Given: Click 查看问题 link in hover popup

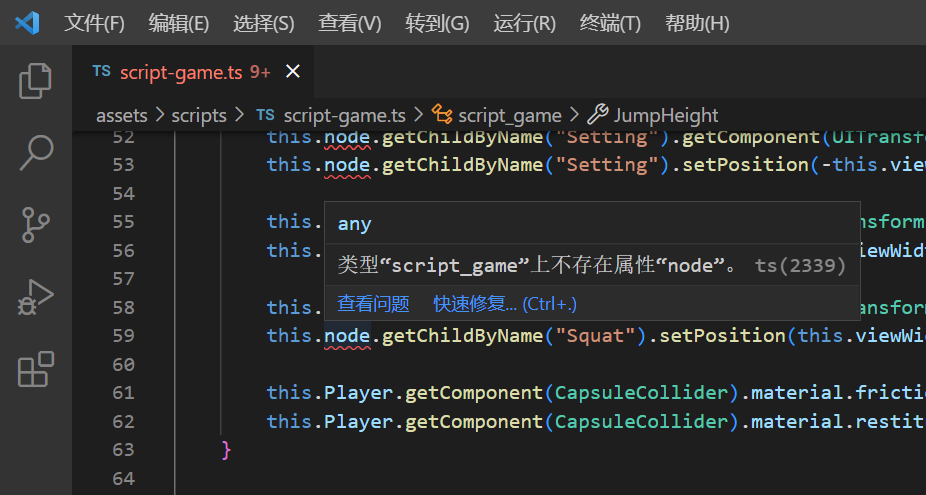Looking at the screenshot, I should tap(373, 304).
